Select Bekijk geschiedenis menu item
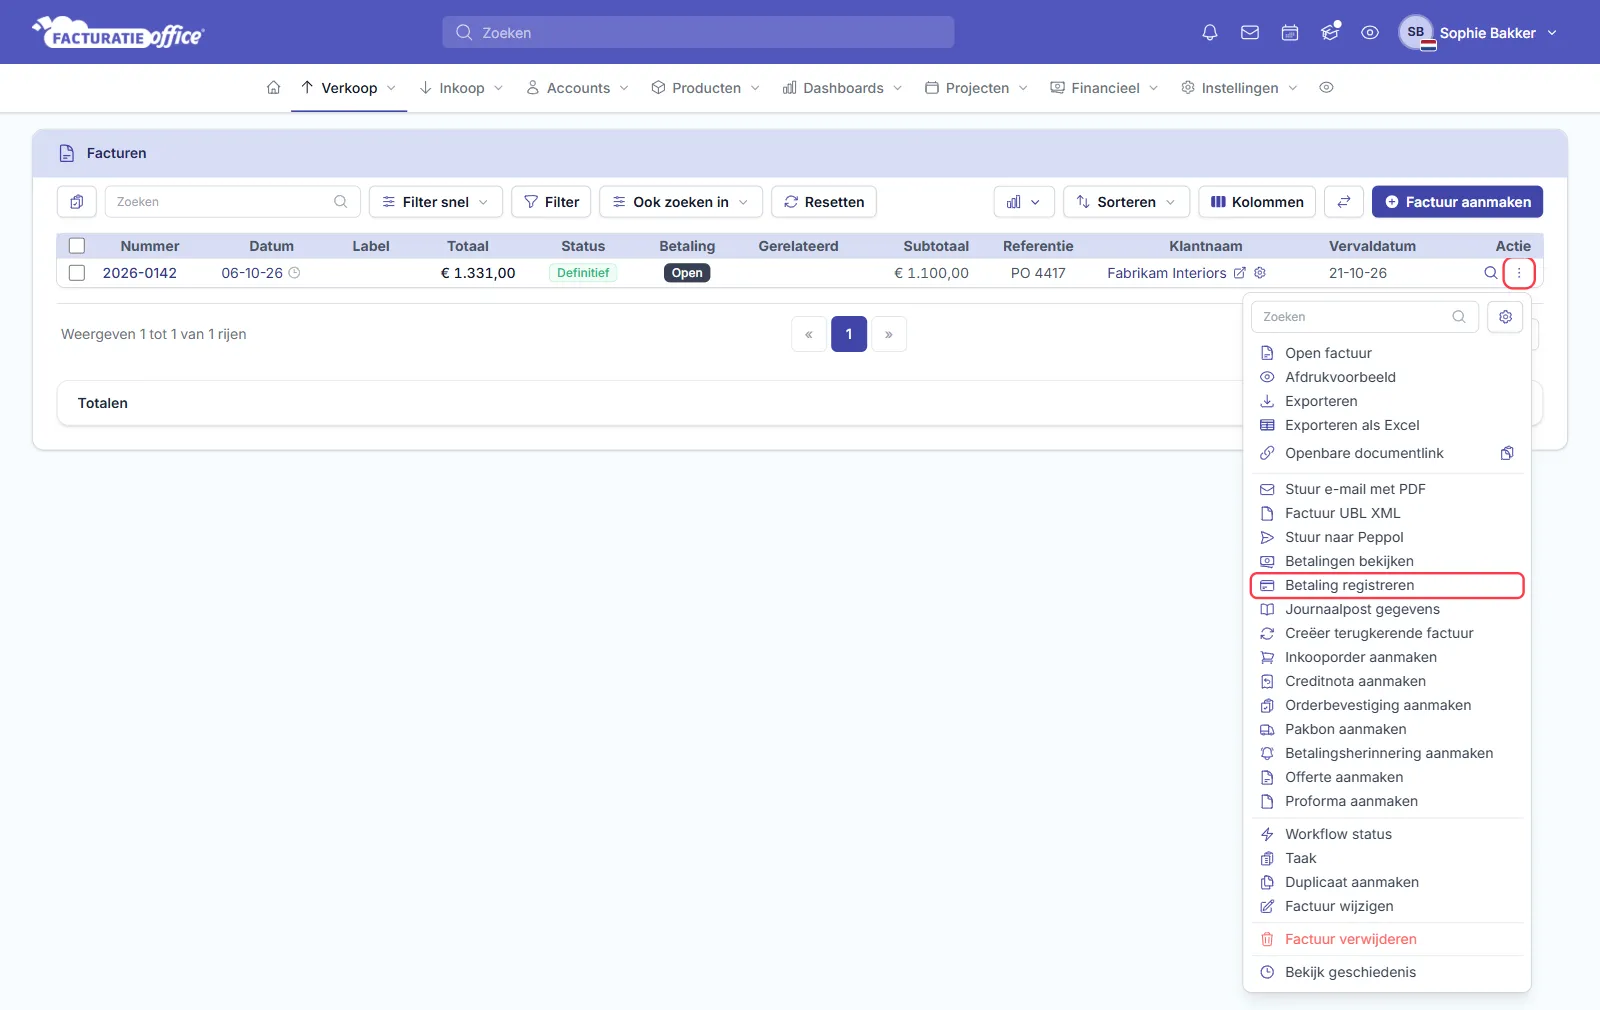This screenshot has height=1010, width=1600. coord(1387,972)
